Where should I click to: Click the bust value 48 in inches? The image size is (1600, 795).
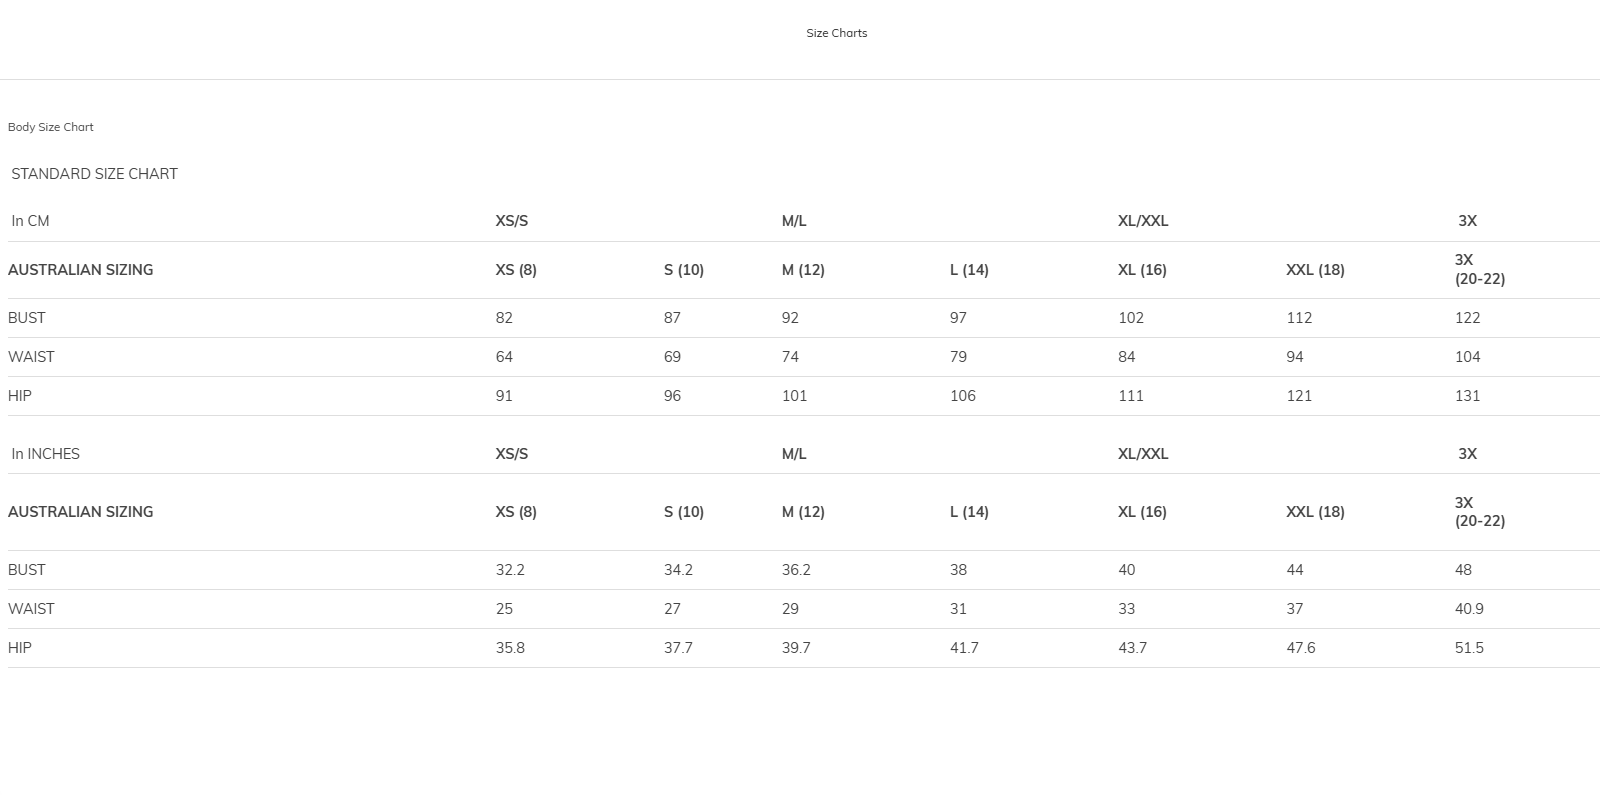pyautogui.click(x=1463, y=570)
